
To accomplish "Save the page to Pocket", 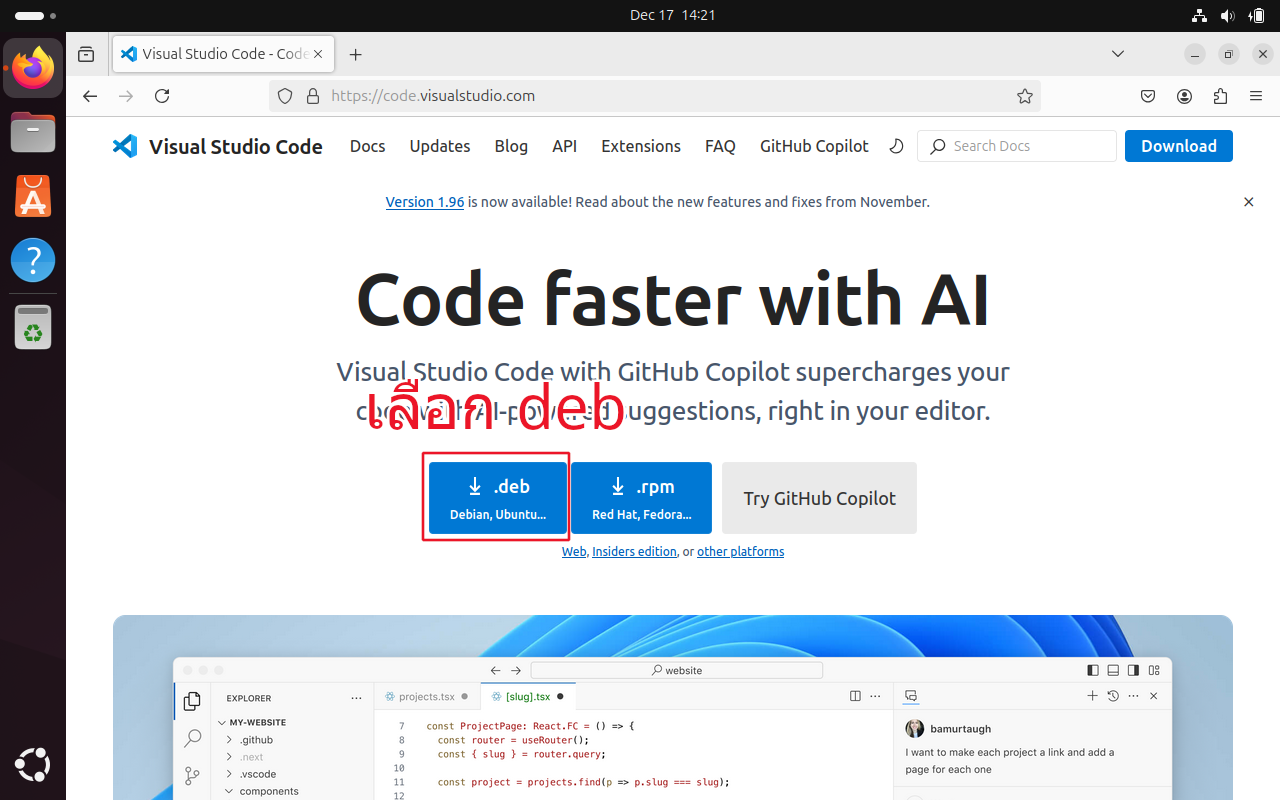I will (x=1148, y=96).
